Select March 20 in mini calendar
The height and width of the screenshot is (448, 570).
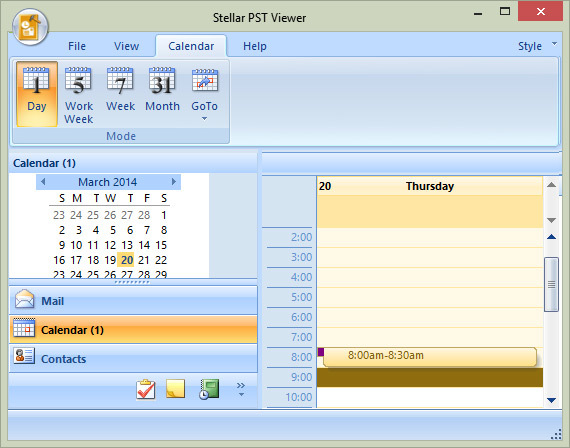coord(127,260)
